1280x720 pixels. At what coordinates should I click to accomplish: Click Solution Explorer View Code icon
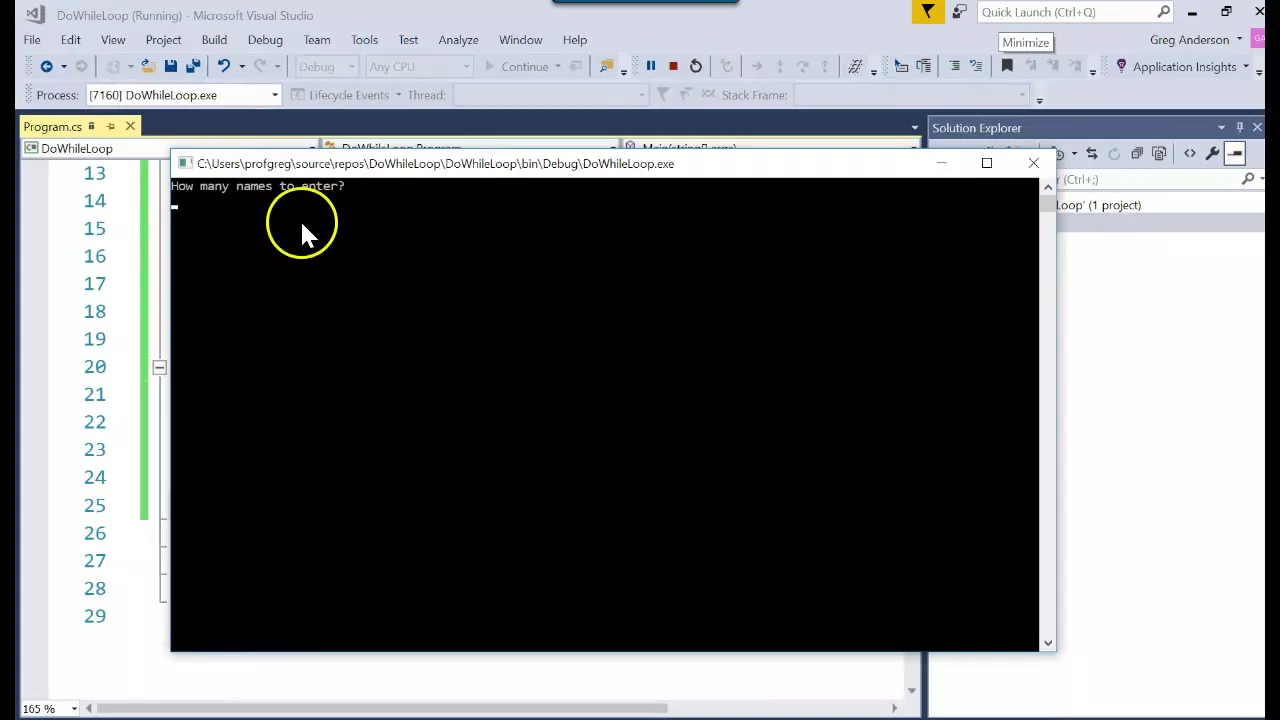(1189, 154)
